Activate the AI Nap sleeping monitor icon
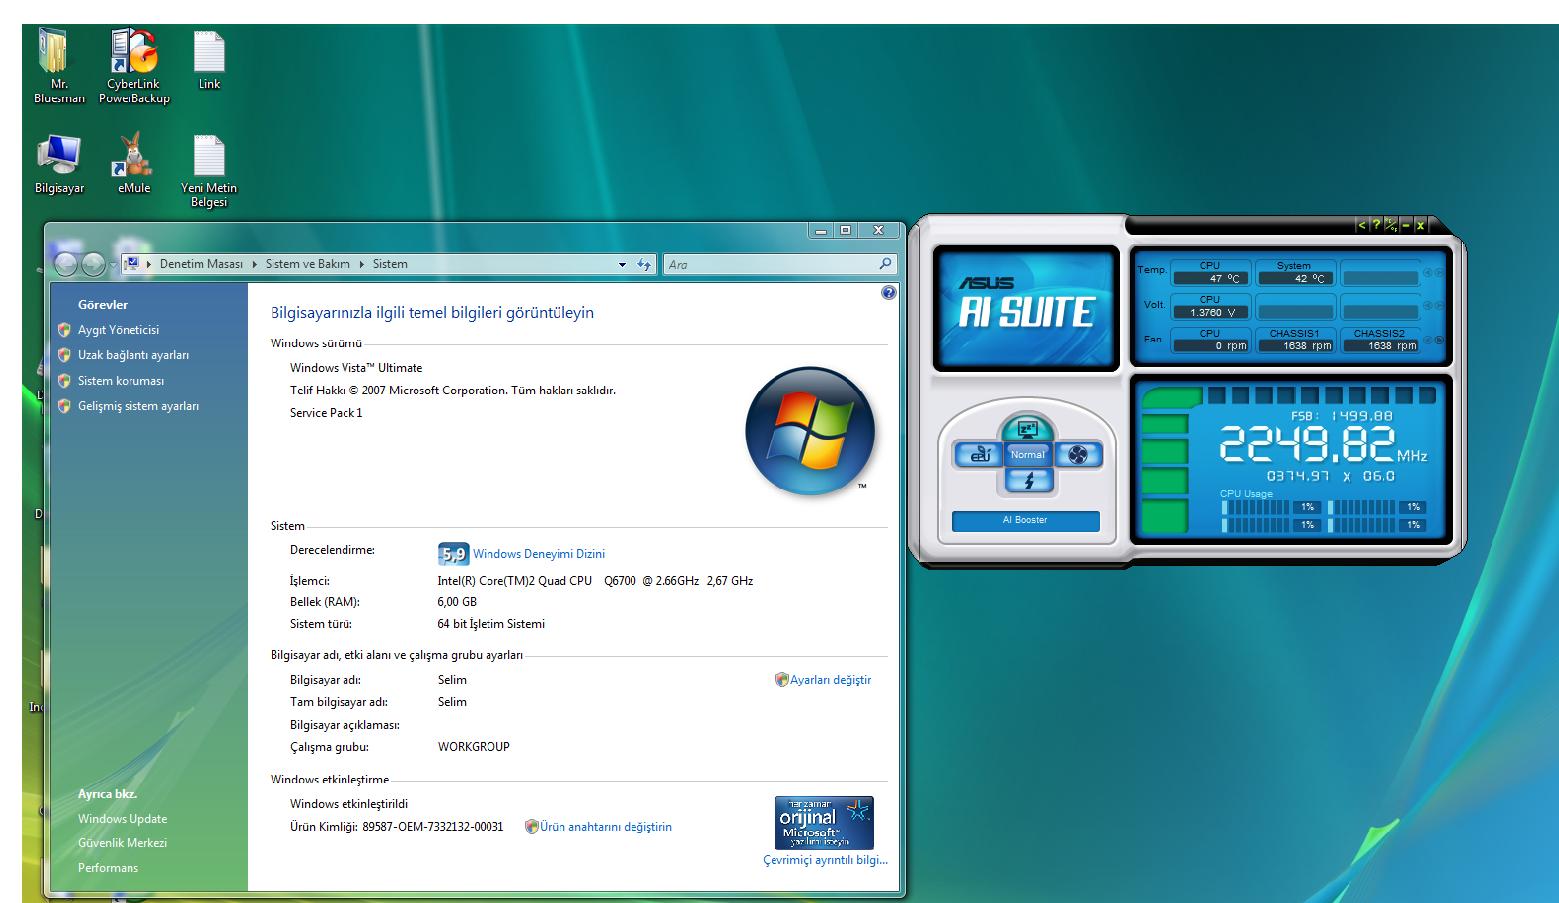This screenshot has height=903, width=1559. pos(1027,428)
